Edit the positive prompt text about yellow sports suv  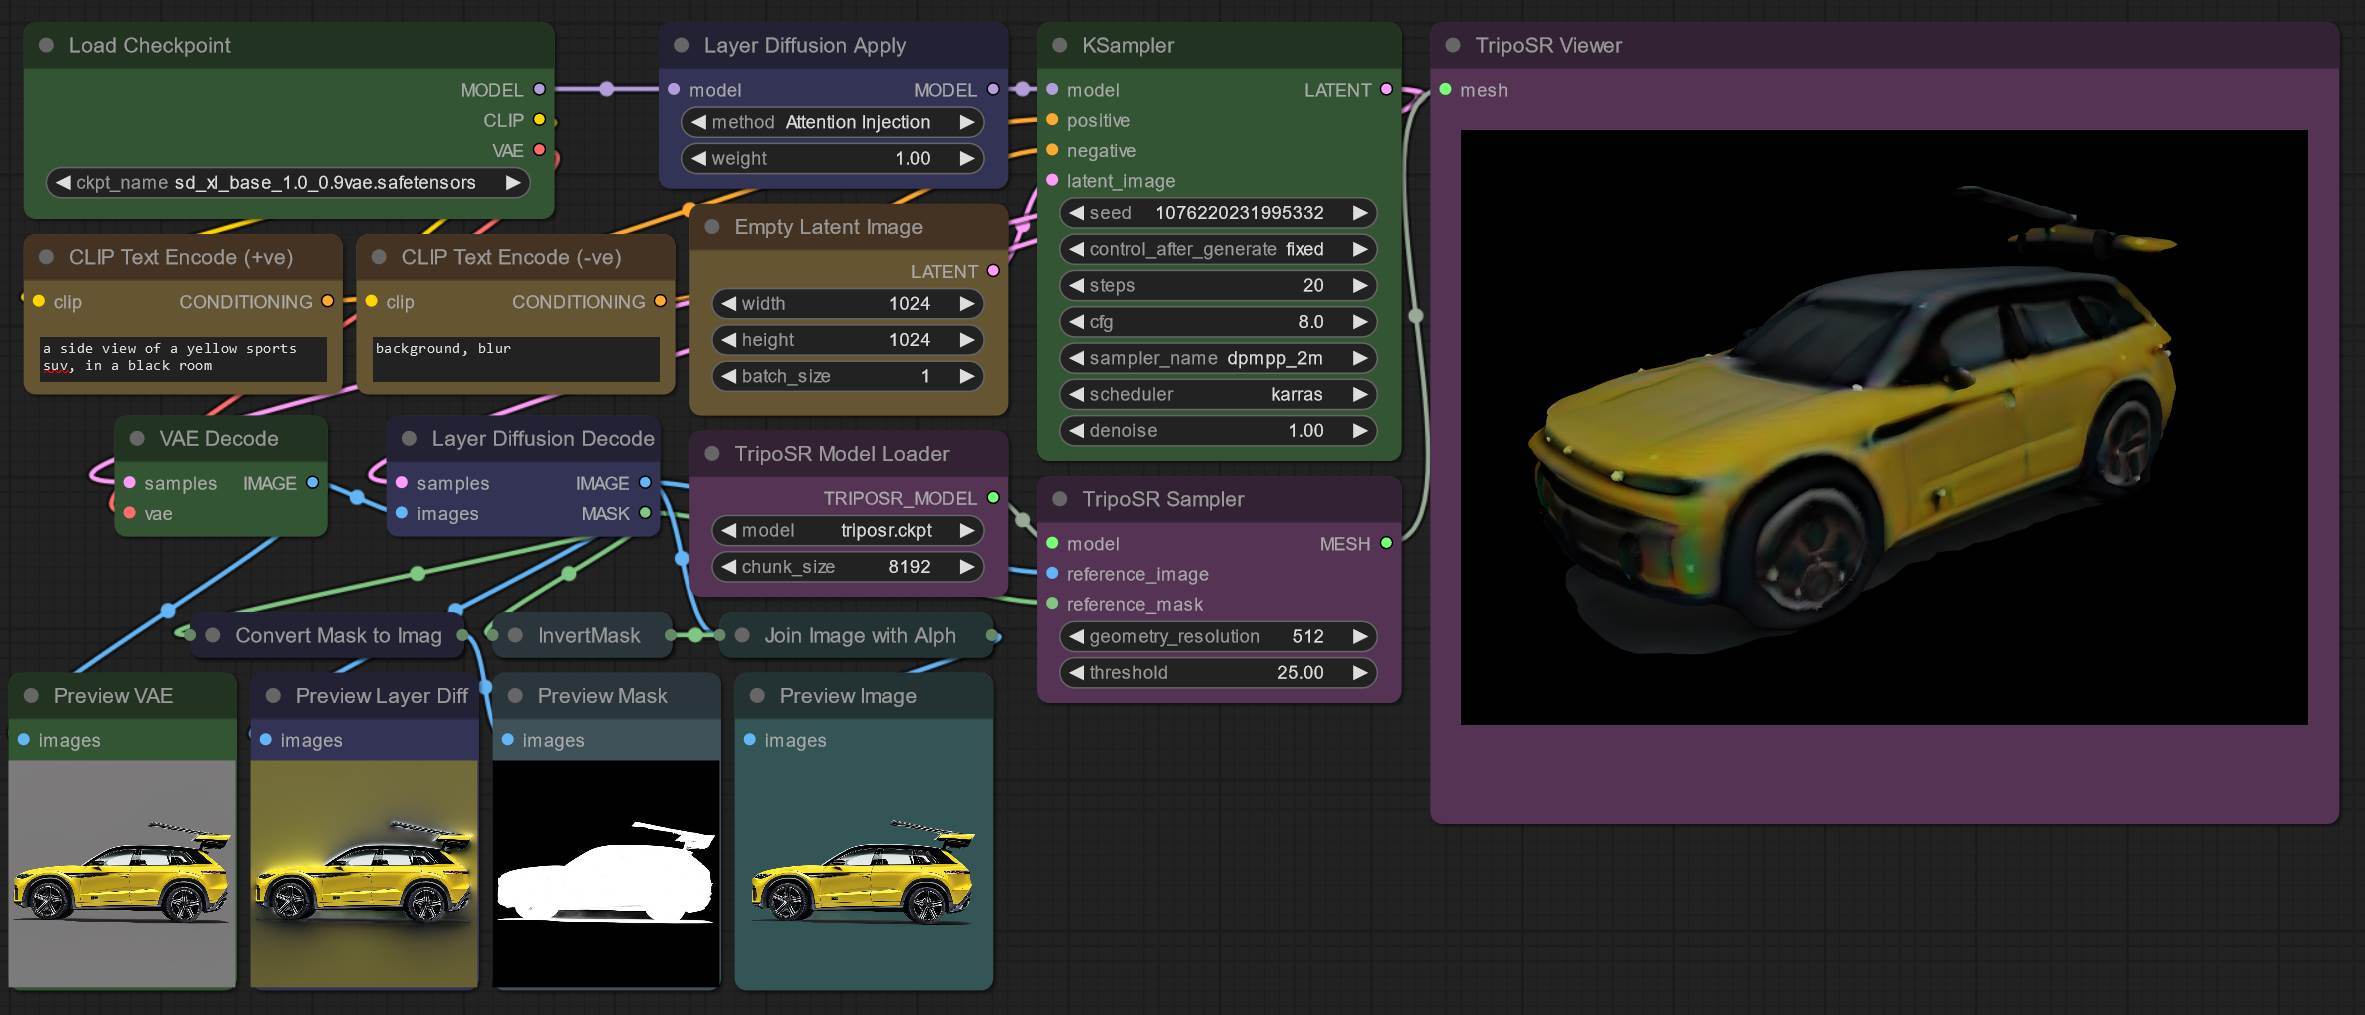[183, 358]
